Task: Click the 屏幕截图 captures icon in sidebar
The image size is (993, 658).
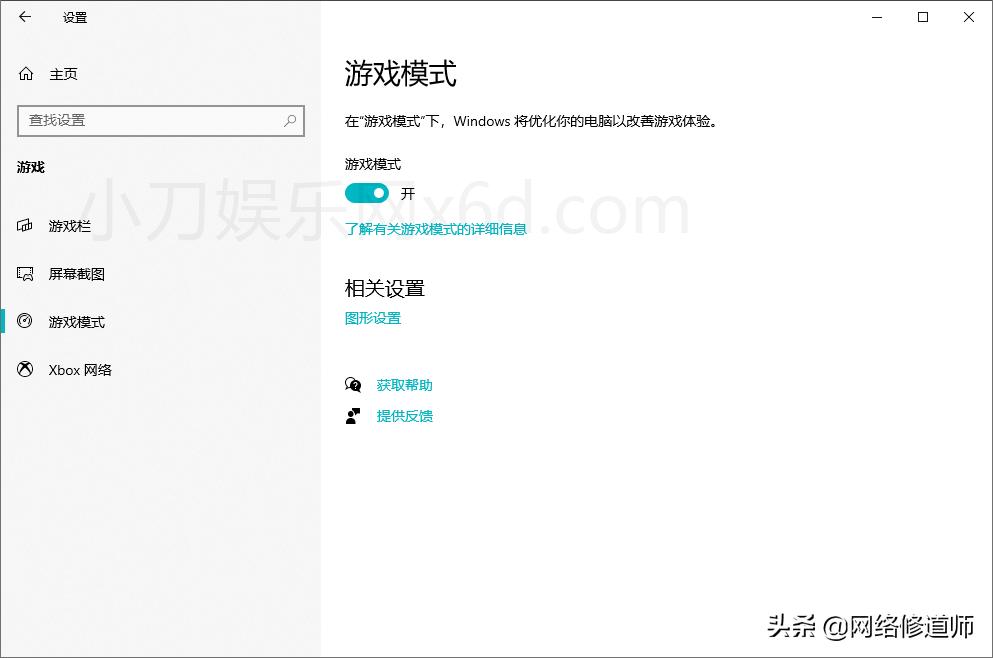Action: [27, 273]
